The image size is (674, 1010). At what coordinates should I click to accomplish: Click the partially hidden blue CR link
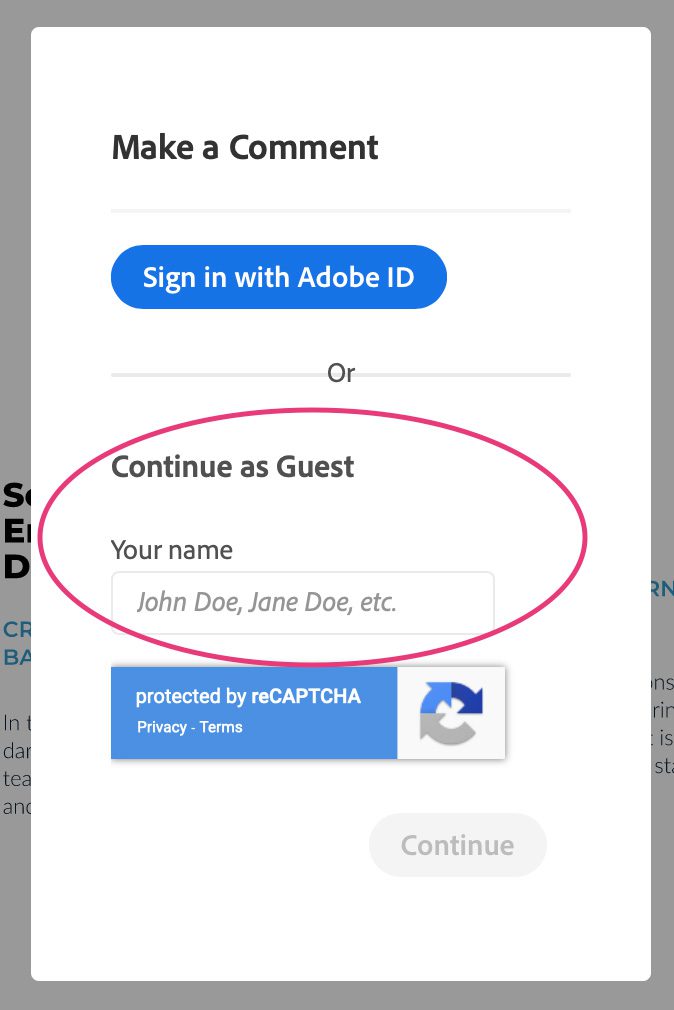[17, 629]
